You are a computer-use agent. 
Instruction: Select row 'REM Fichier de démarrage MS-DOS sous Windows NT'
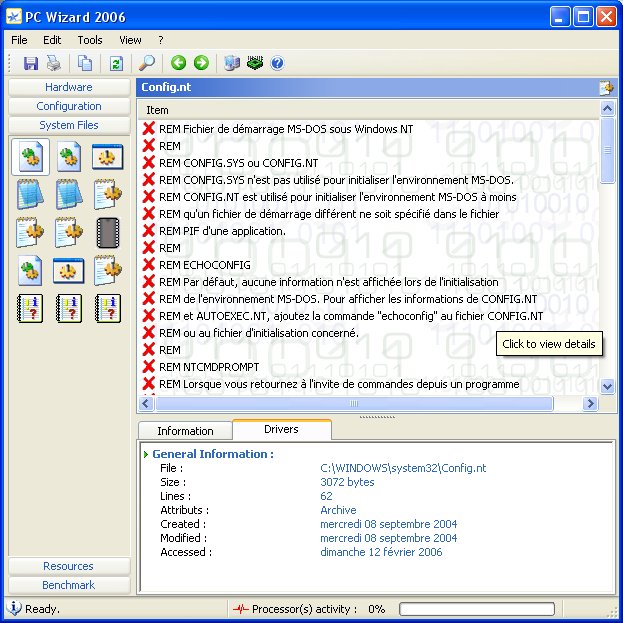tap(369, 129)
